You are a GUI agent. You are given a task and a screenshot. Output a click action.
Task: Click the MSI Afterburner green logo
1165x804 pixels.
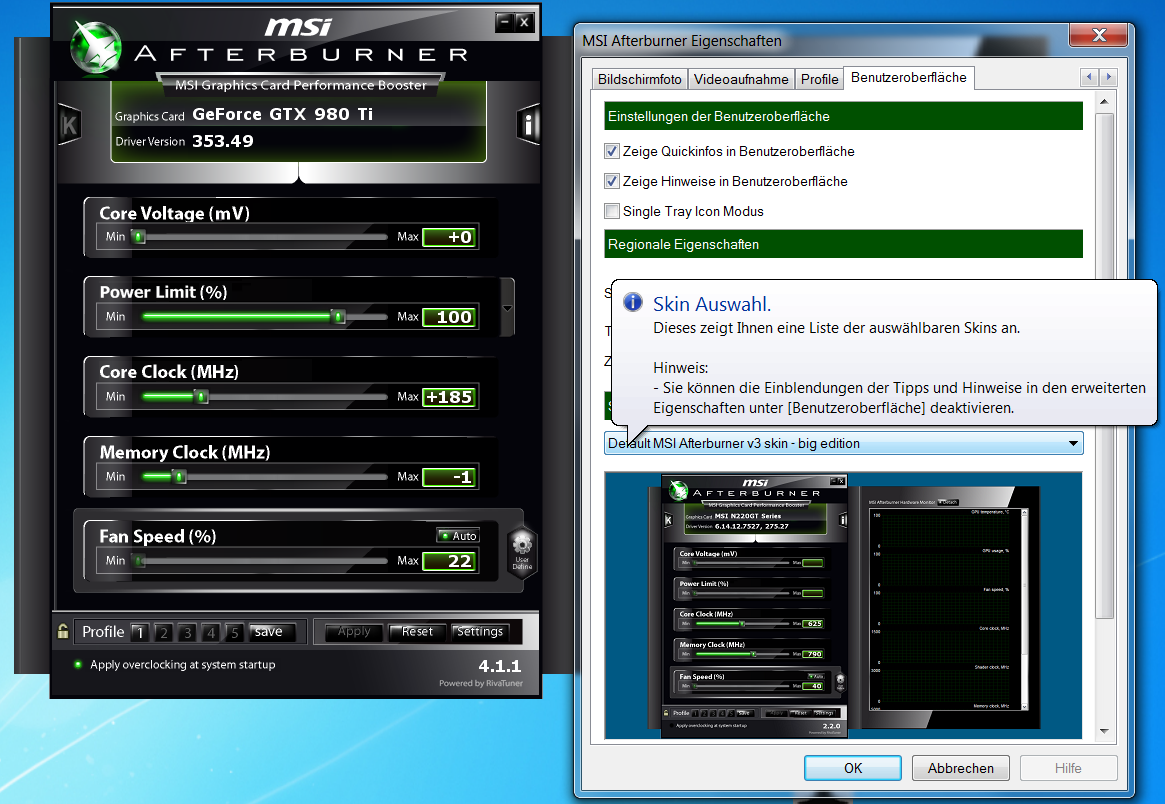[96, 48]
